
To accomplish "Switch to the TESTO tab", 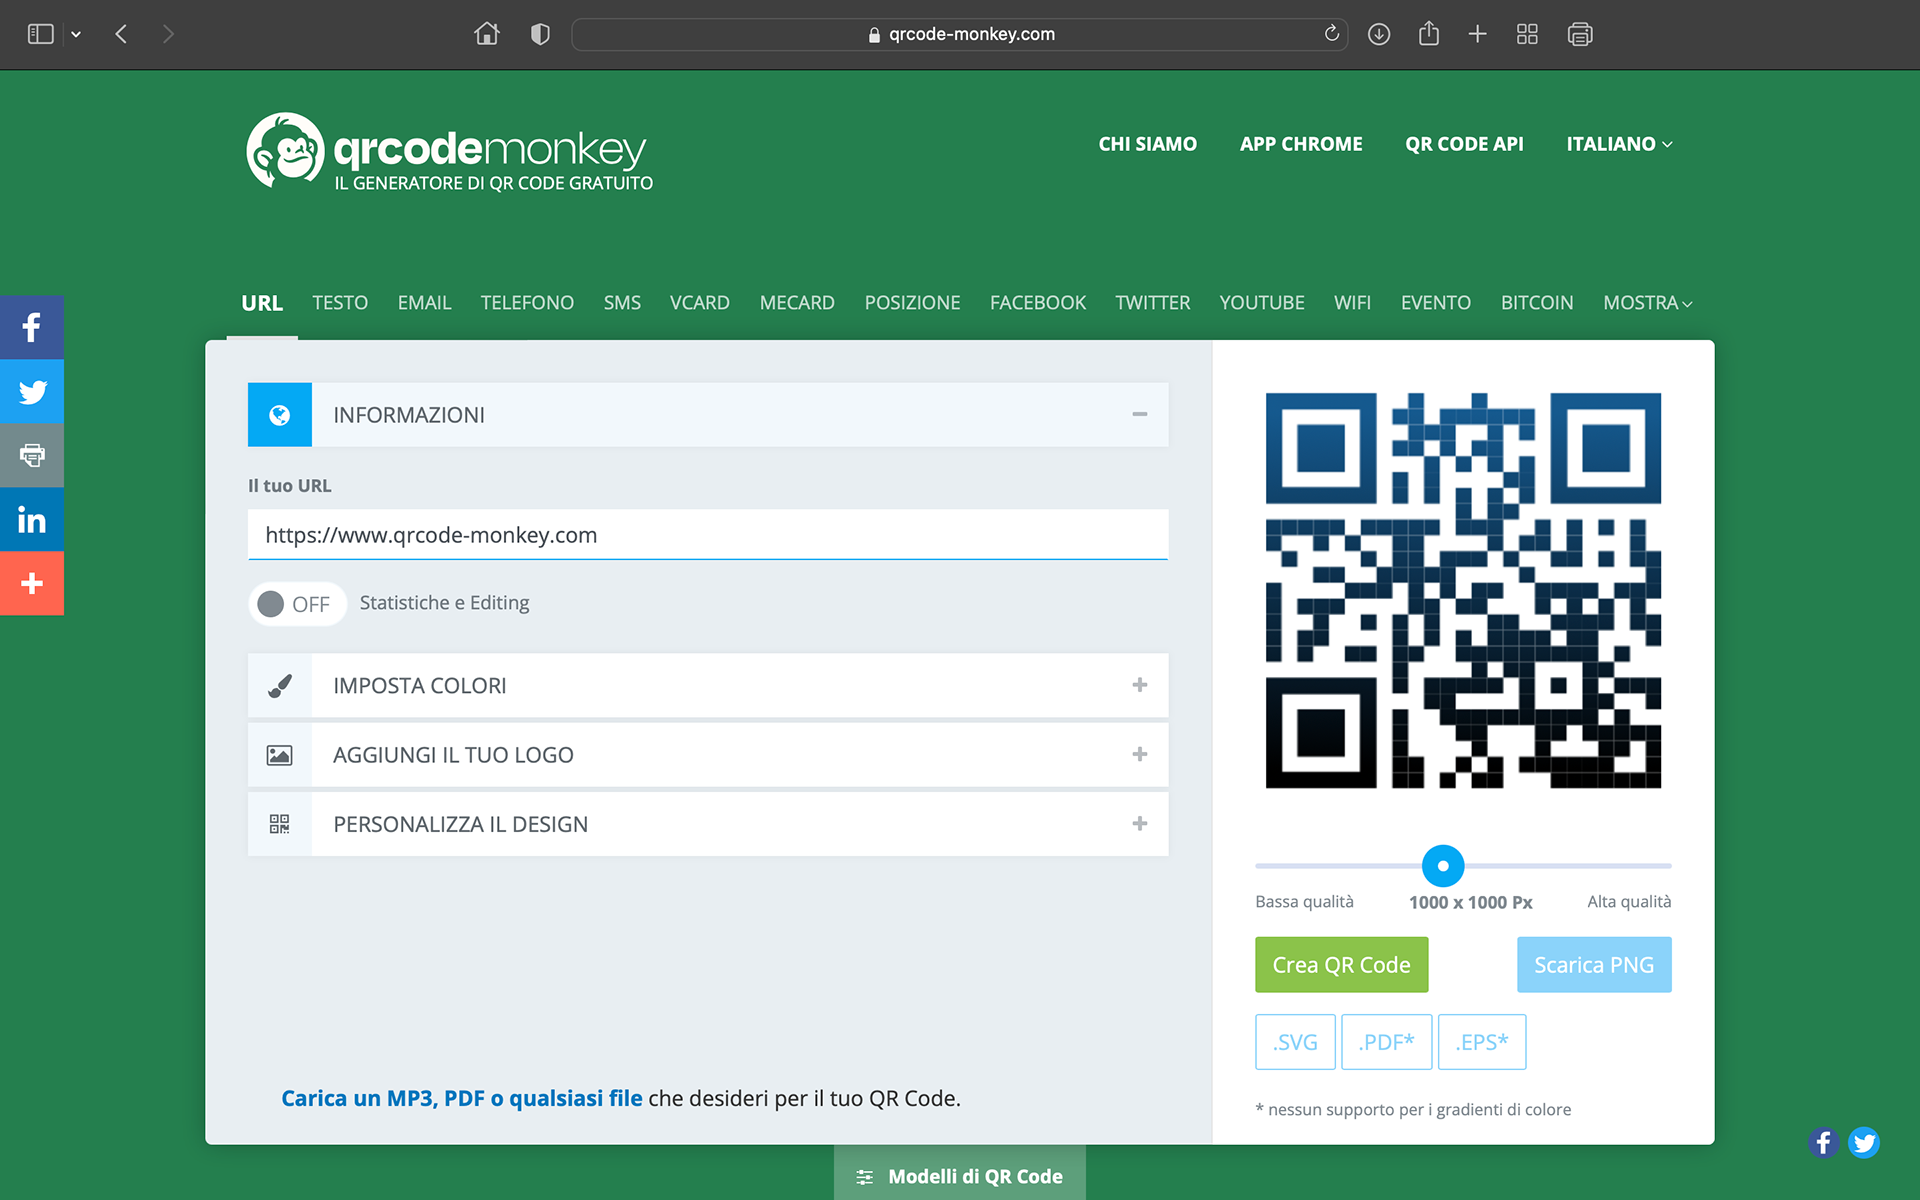I will coord(340,303).
